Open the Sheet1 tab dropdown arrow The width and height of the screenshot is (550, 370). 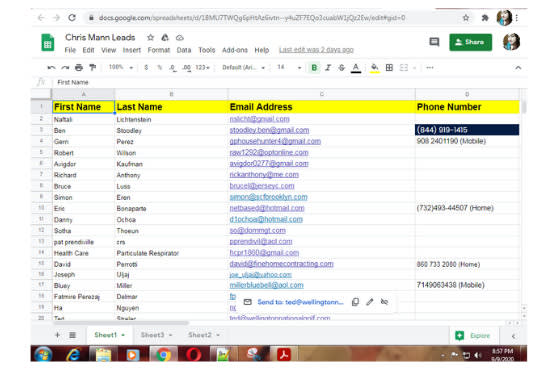(x=123, y=335)
